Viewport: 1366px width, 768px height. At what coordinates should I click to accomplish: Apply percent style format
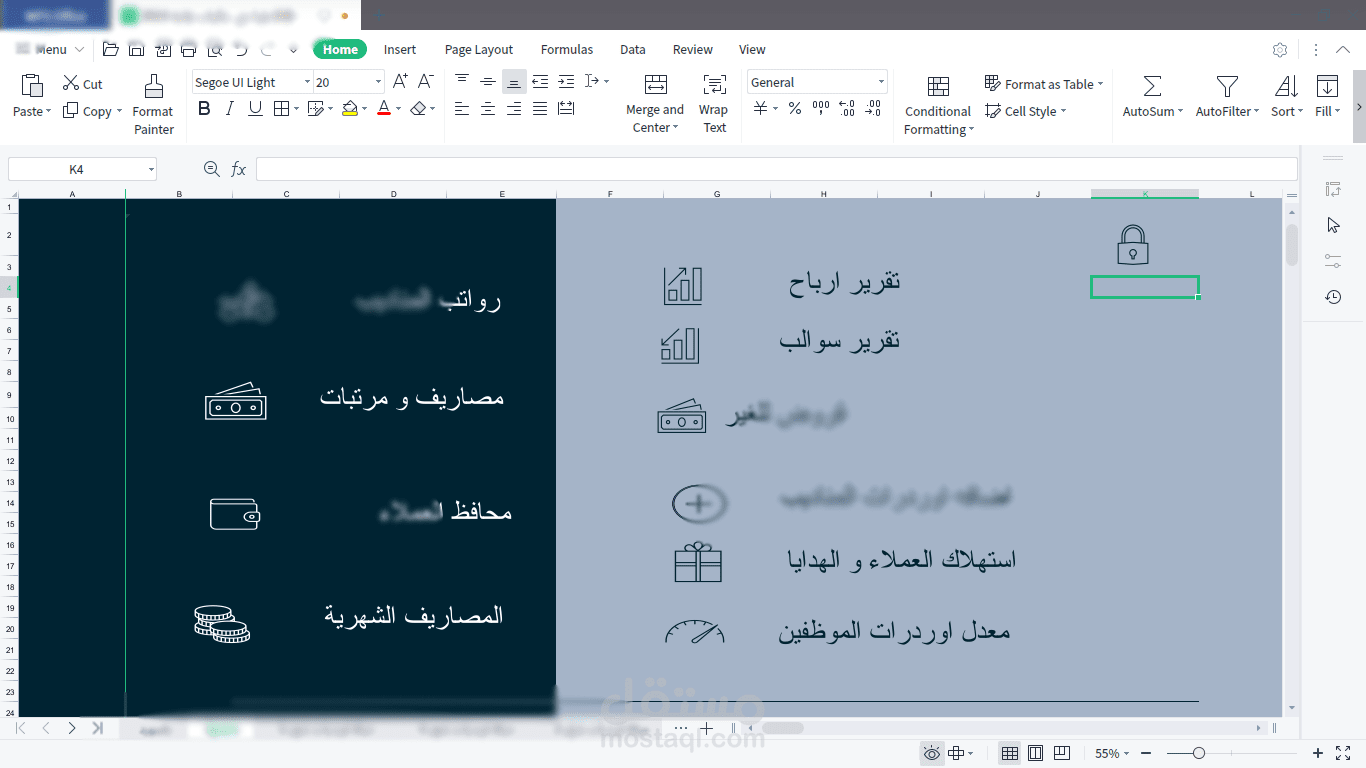pos(795,109)
